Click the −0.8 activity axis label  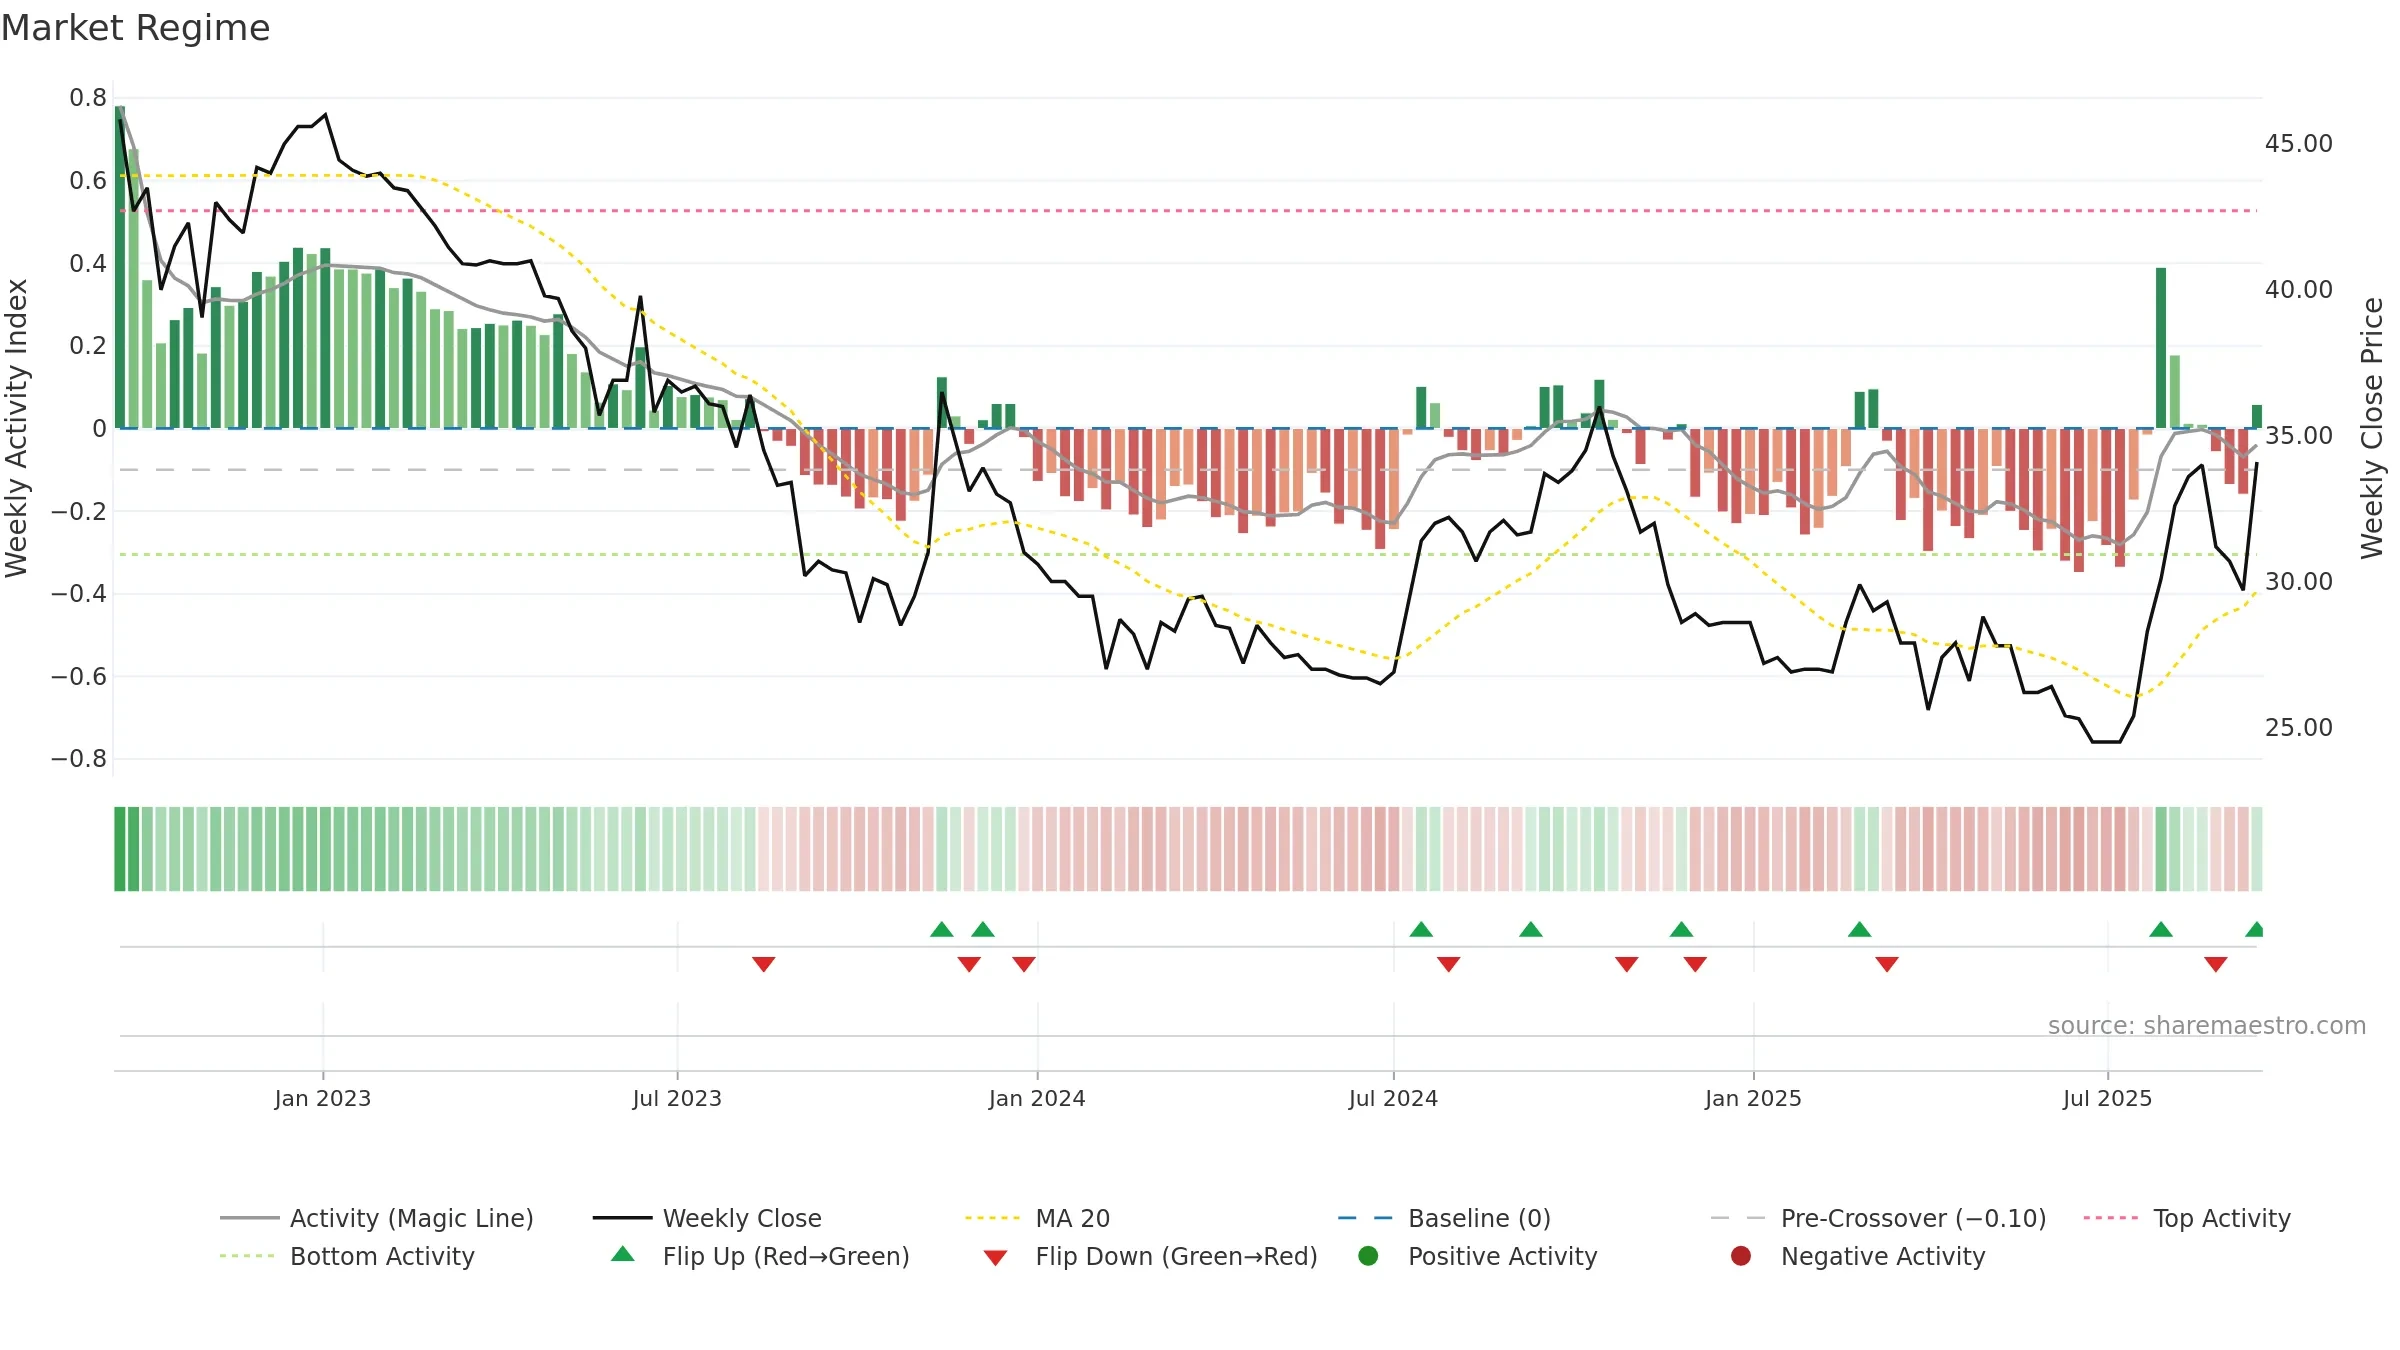79,759
